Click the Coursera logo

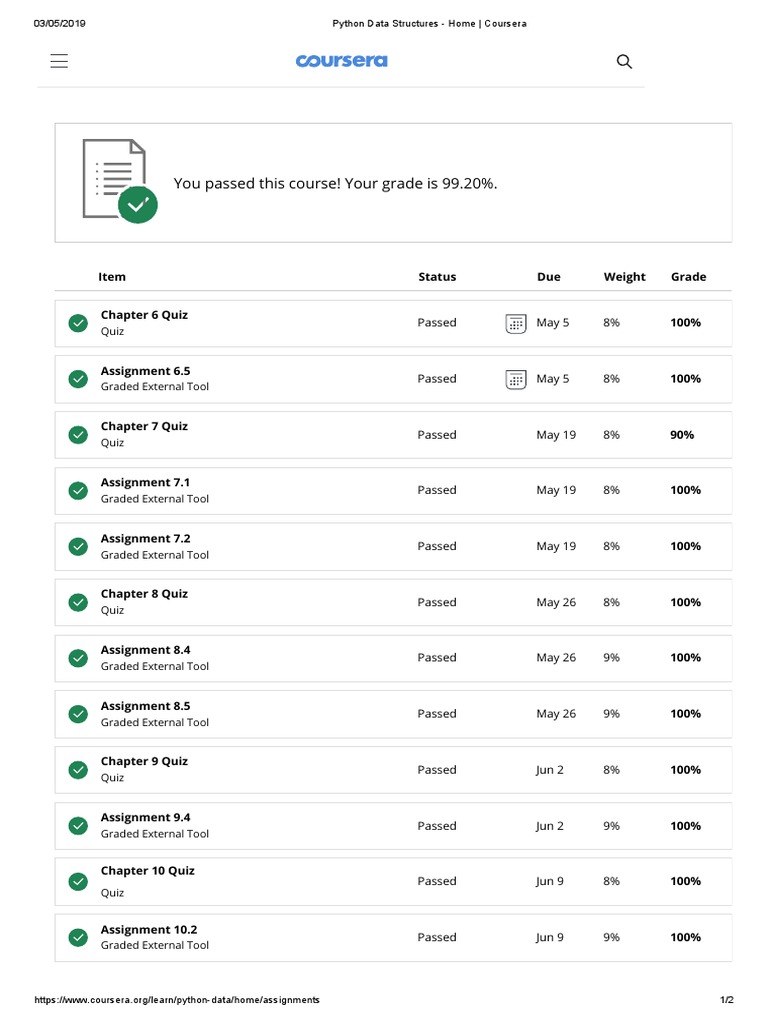pyautogui.click(x=341, y=61)
